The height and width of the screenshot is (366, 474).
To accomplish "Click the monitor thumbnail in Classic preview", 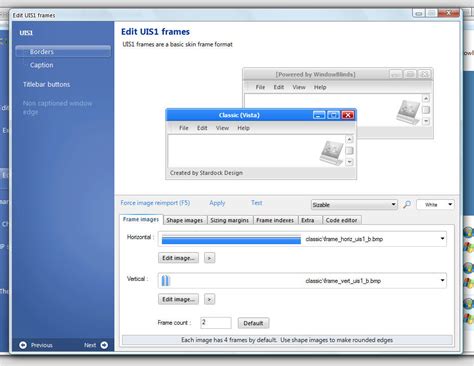I will [331, 153].
